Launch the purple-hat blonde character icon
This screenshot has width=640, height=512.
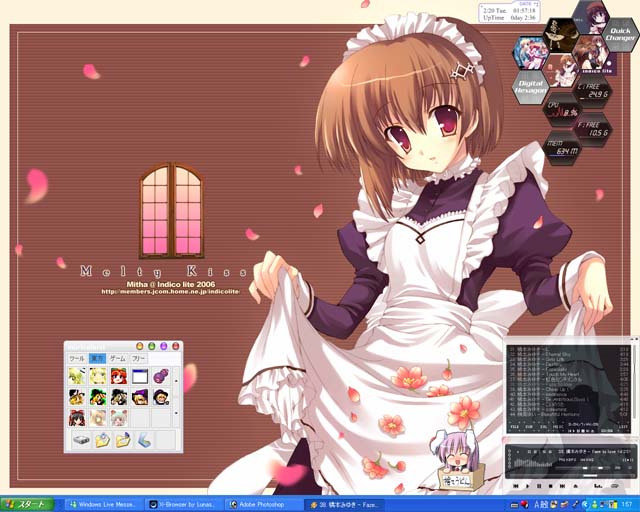pos(140,397)
